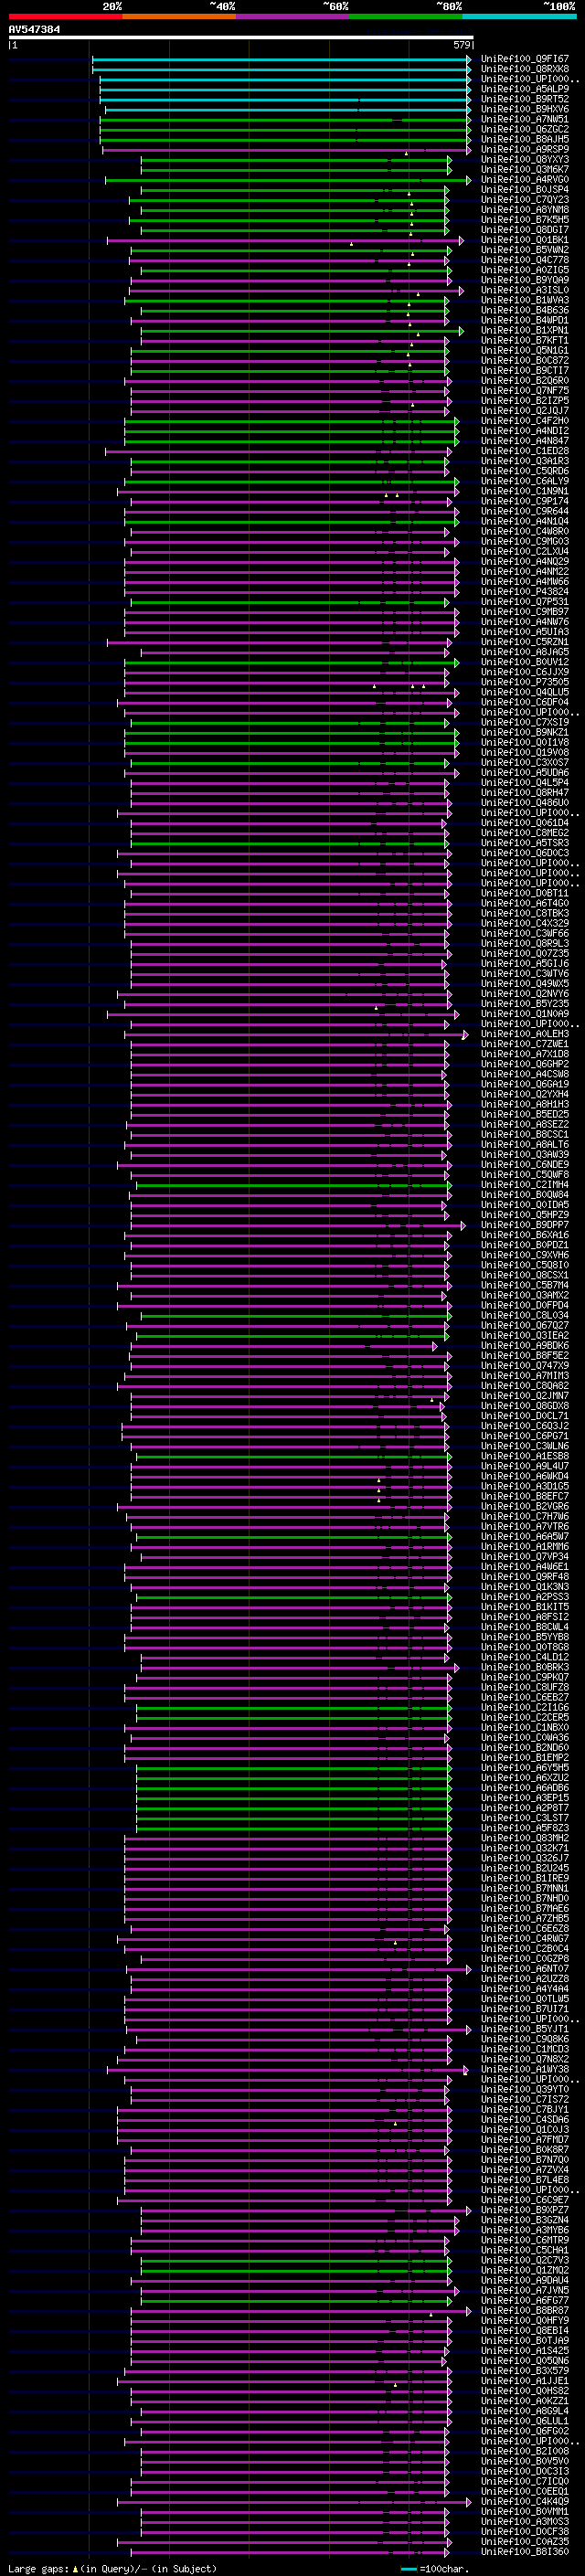Image resolution: width=585 pixels, height=2576 pixels.
Task: Select label UniRef100_A5UIA3
Action: (525, 632)
